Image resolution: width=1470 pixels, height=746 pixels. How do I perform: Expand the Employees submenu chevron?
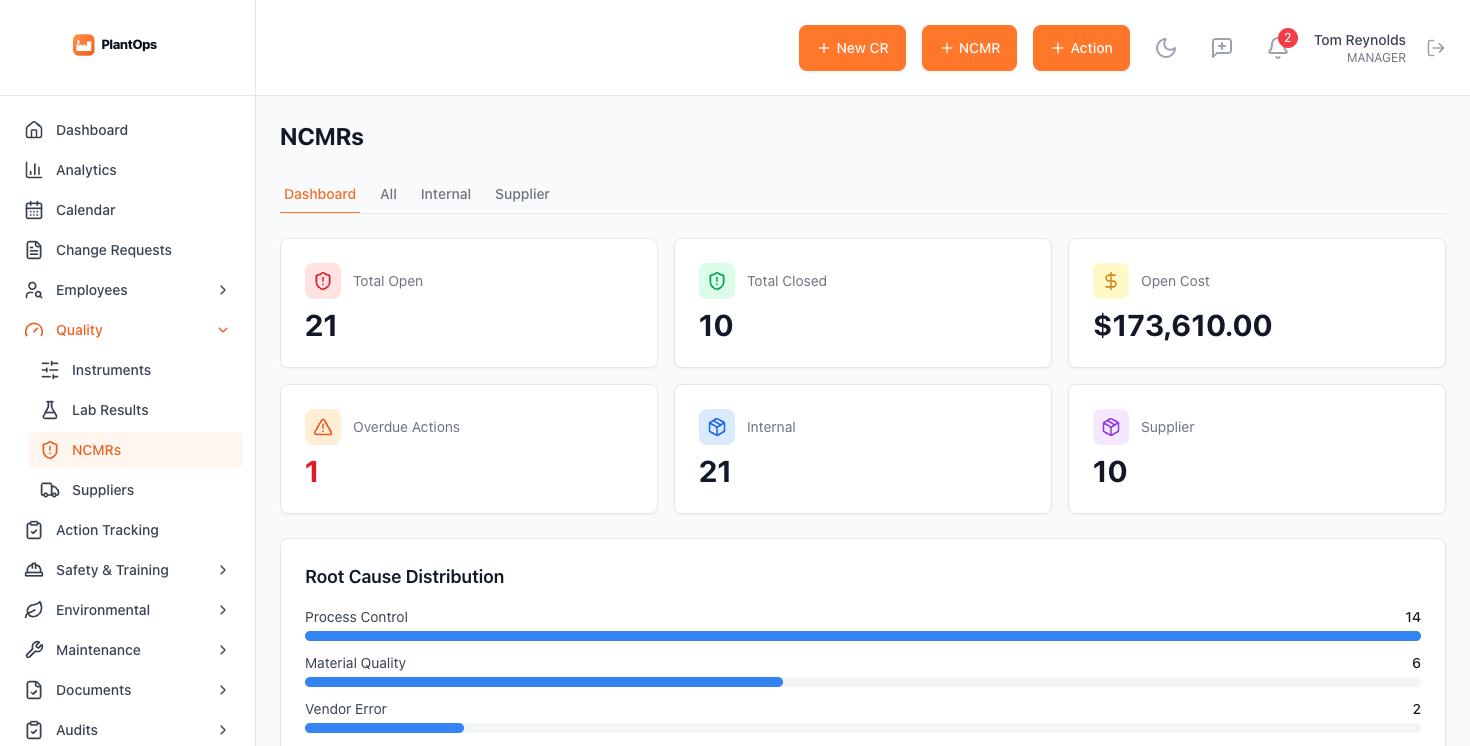pos(223,290)
